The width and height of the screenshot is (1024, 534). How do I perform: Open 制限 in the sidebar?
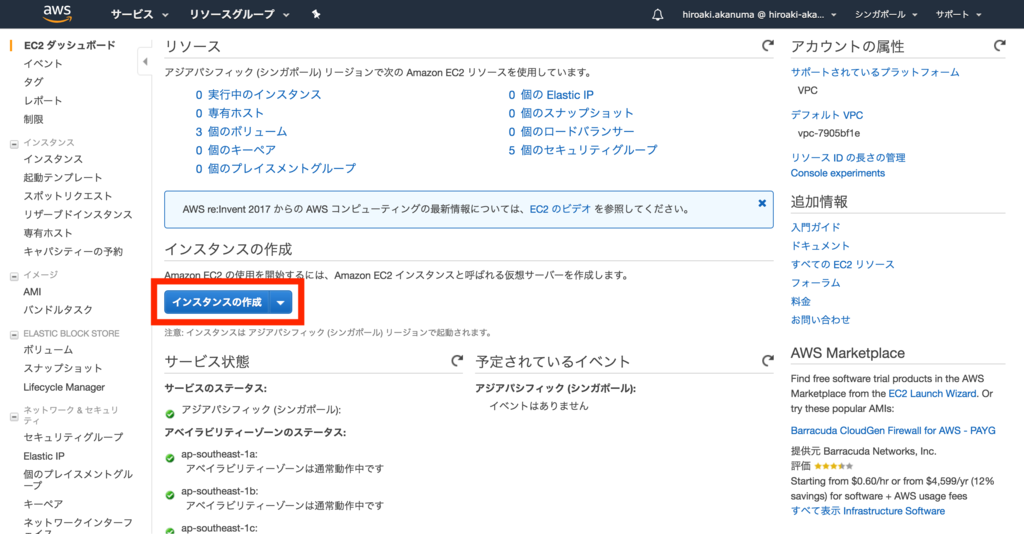33,119
